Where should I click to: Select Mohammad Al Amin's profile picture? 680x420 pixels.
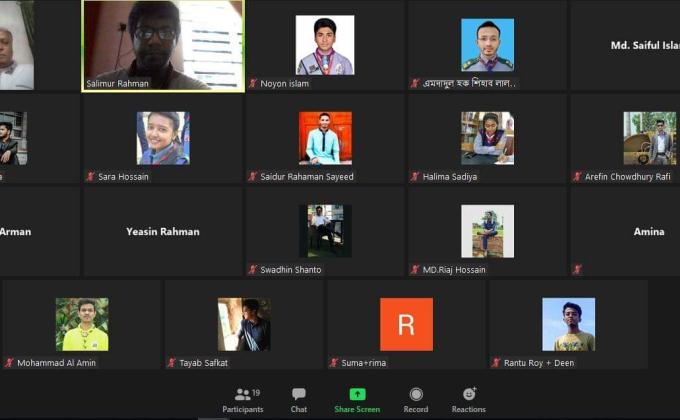(82, 325)
